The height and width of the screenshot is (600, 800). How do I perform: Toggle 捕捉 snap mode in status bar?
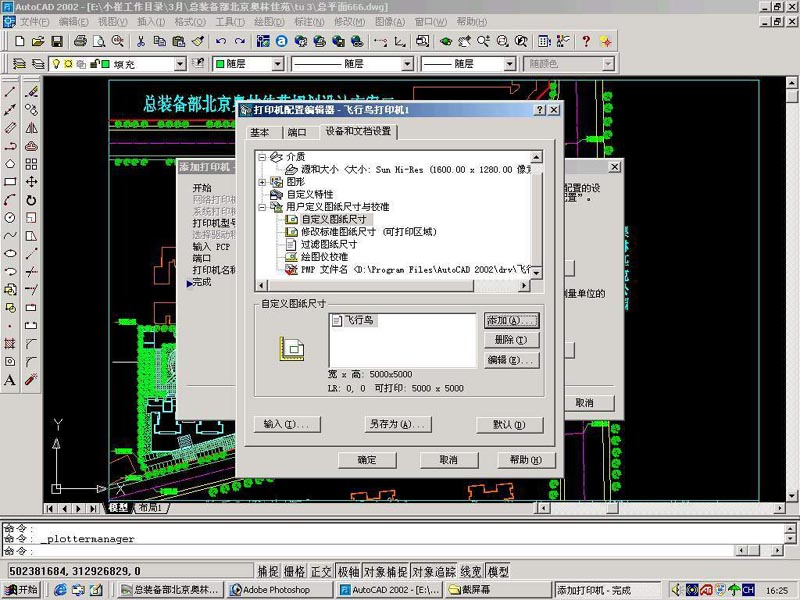tap(268, 571)
